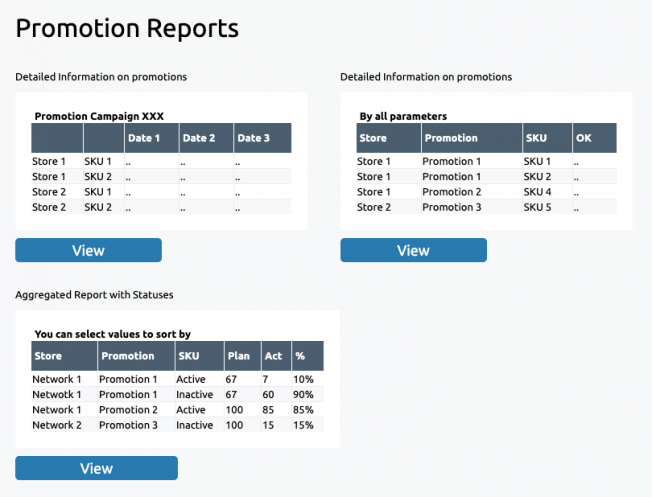
Task: Select the Promotion header in aggregated table
Action: tap(136, 356)
